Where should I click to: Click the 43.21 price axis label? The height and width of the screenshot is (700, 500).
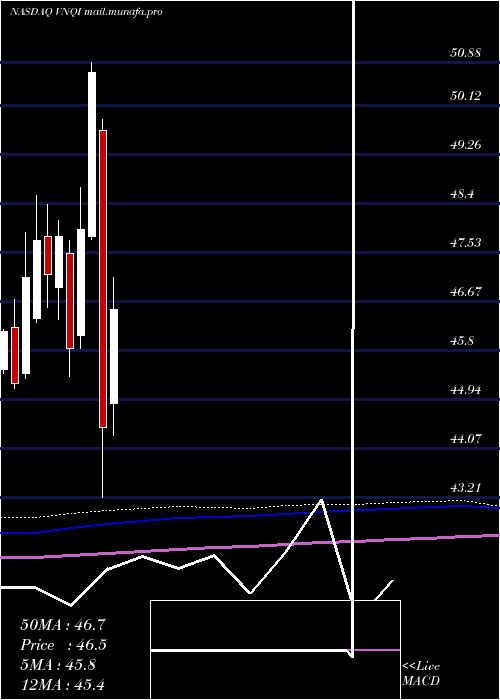466,488
